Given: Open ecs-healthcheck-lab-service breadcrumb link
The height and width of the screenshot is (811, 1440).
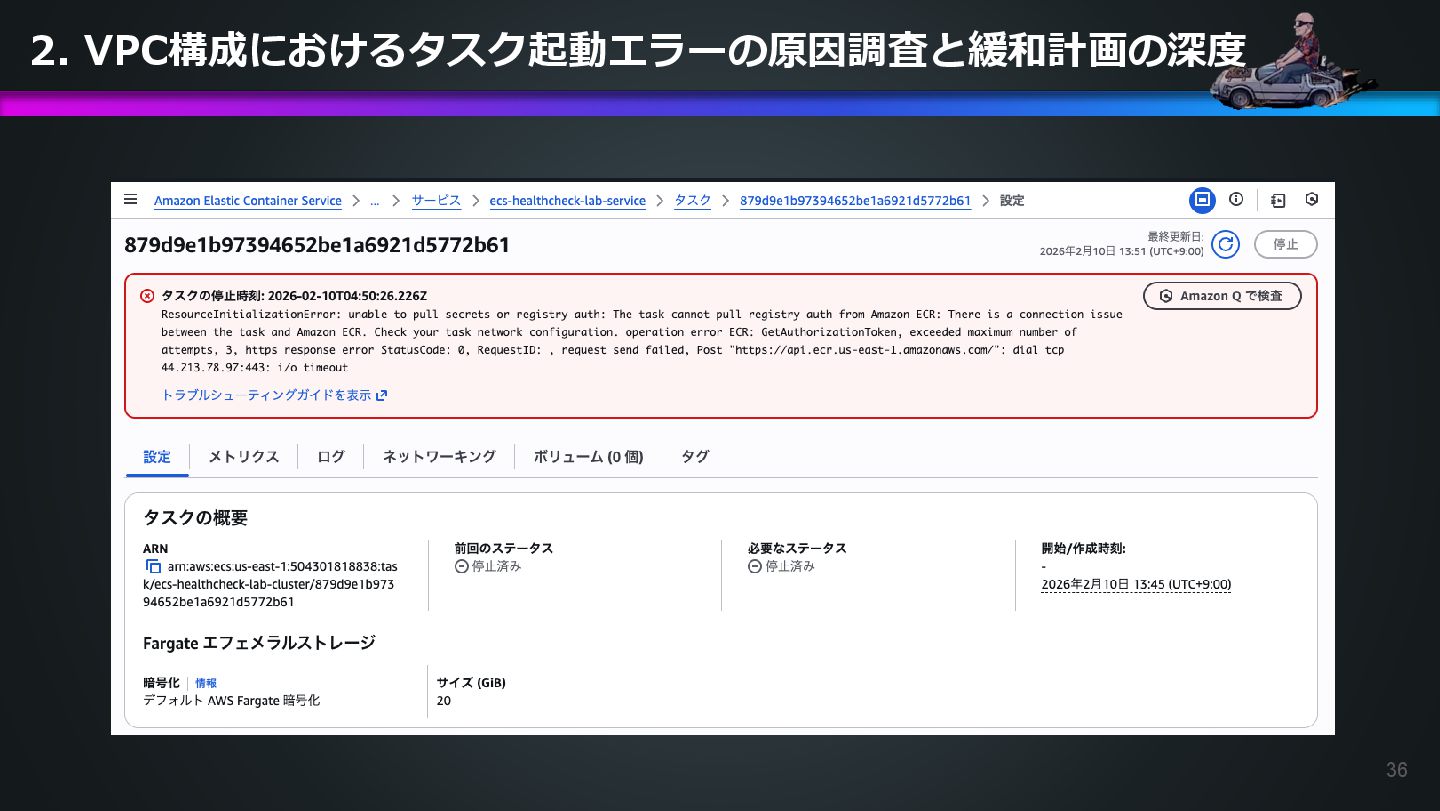Looking at the screenshot, I should (x=567, y=201).
